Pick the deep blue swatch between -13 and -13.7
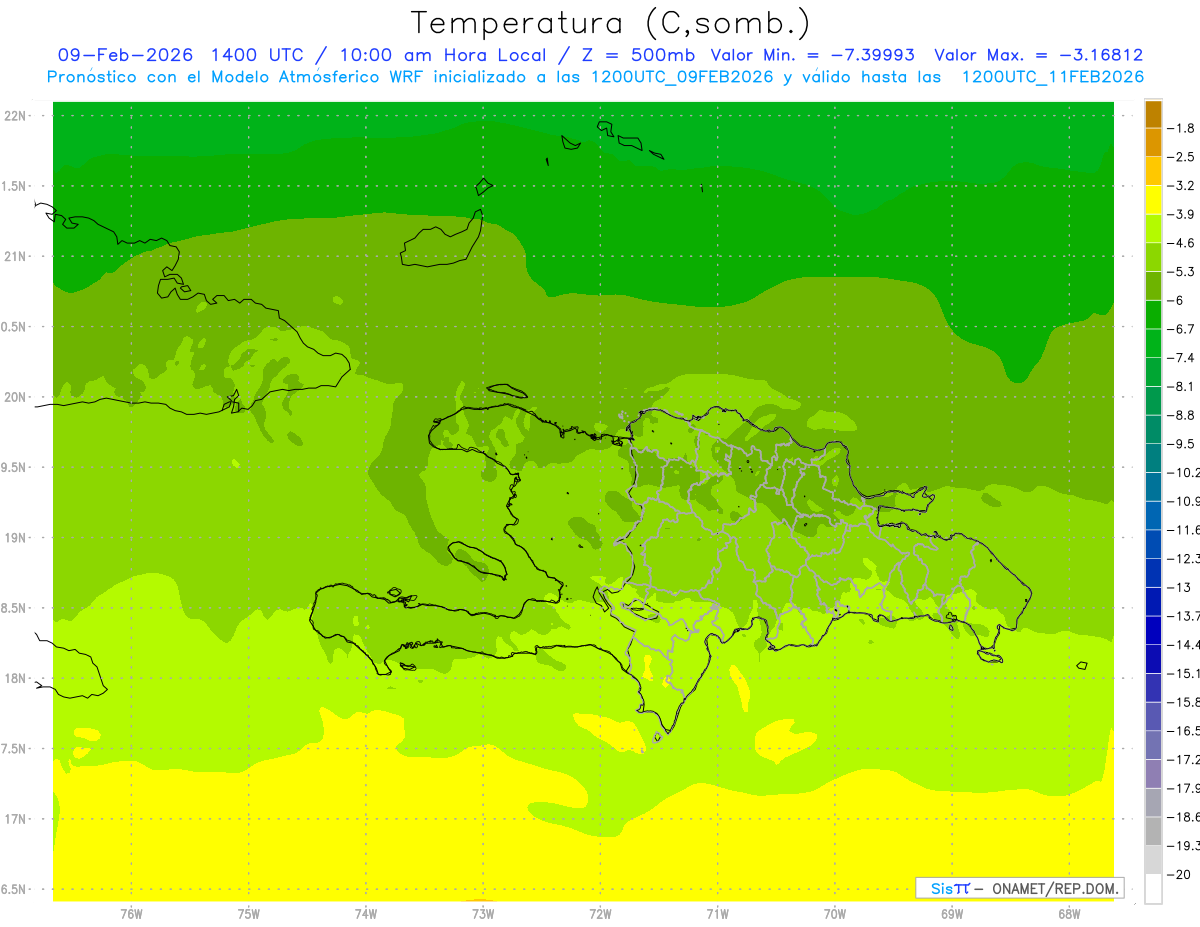 click(x=1153, y=602)
